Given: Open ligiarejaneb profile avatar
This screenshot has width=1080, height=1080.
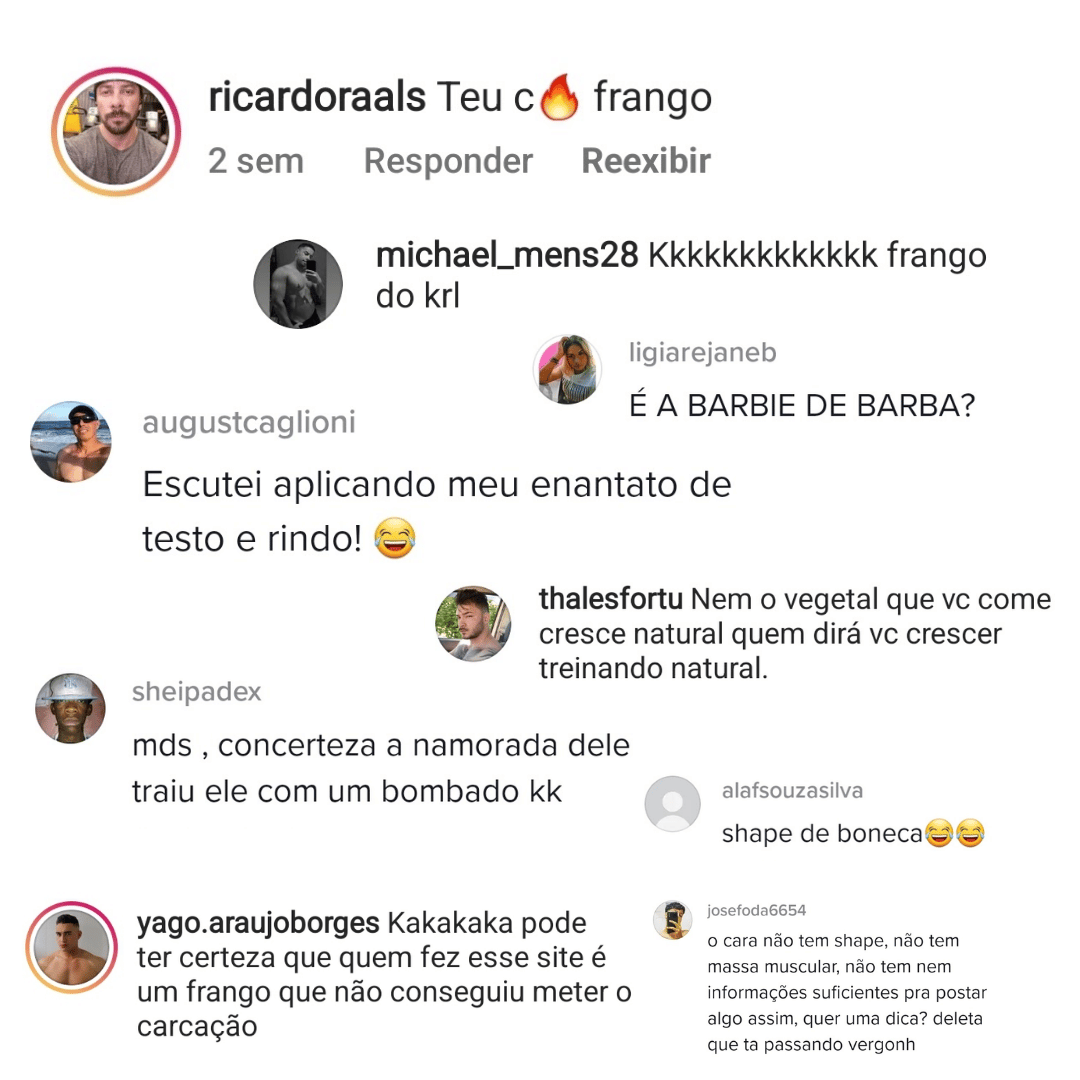Looking at the screenshot, I should coord(568,370).
